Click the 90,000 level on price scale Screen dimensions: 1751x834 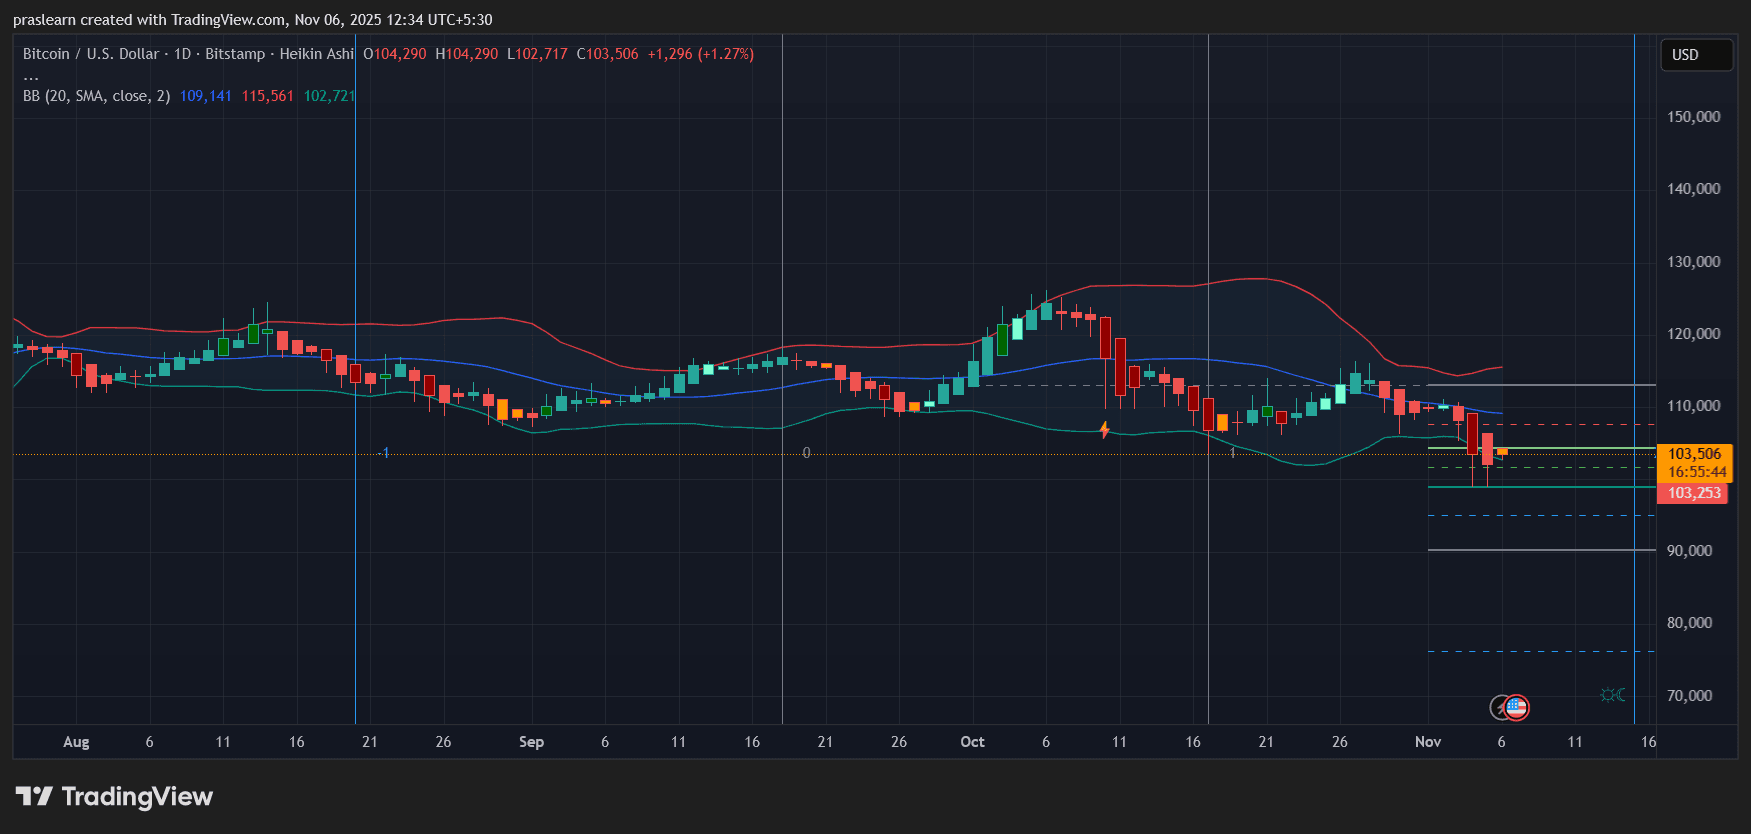(x=1689, y=551)
